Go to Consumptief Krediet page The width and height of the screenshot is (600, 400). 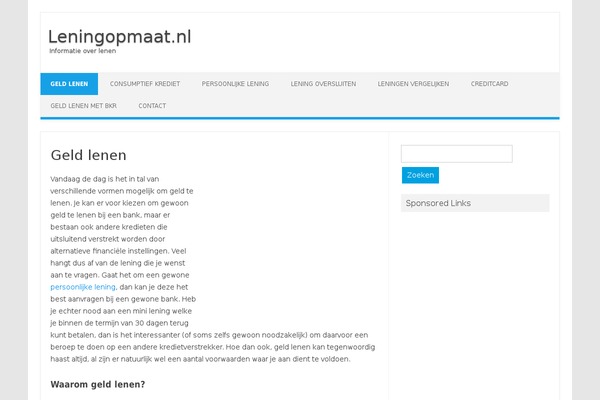(145, 84)
